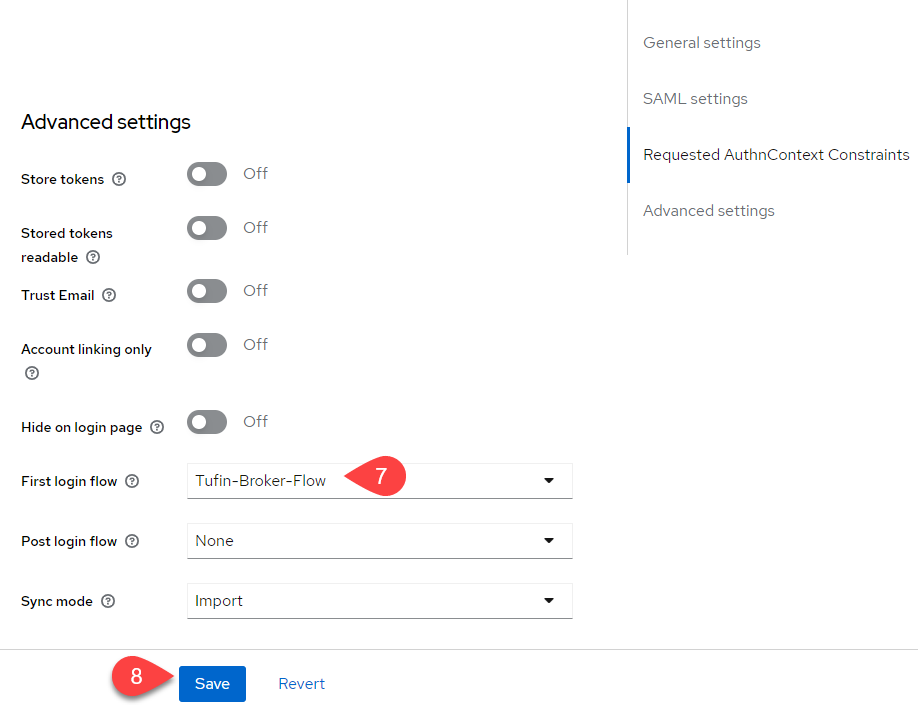Open the First login flow dropdown

pyautogui.click(x=379, y=481)
